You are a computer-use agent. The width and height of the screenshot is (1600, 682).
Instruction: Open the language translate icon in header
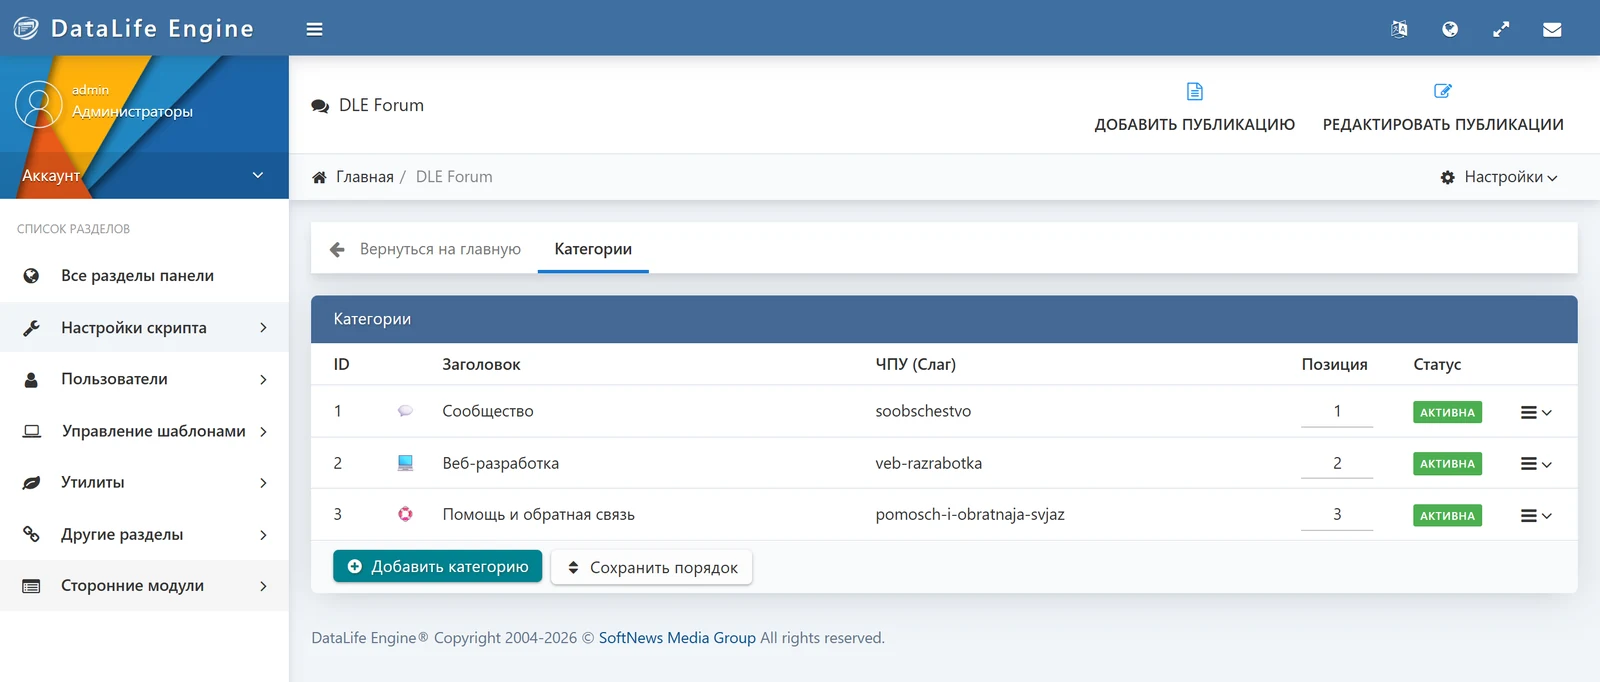click(x=1399, y=29)
